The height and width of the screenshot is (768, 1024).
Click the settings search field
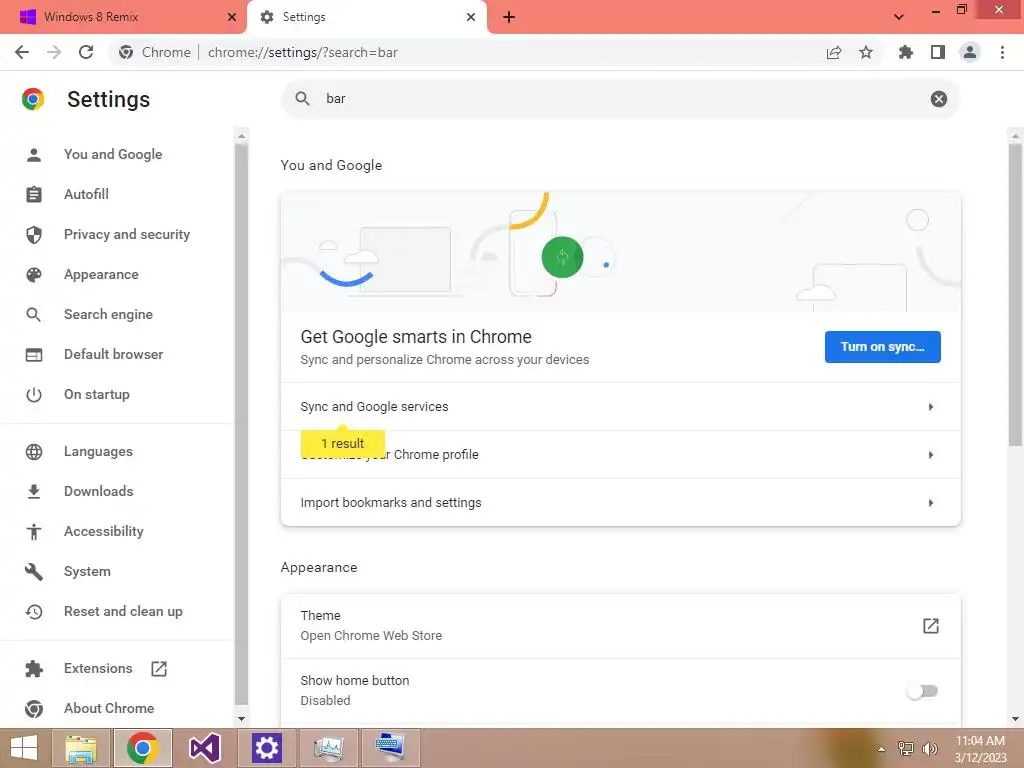[x=620, y=99]
